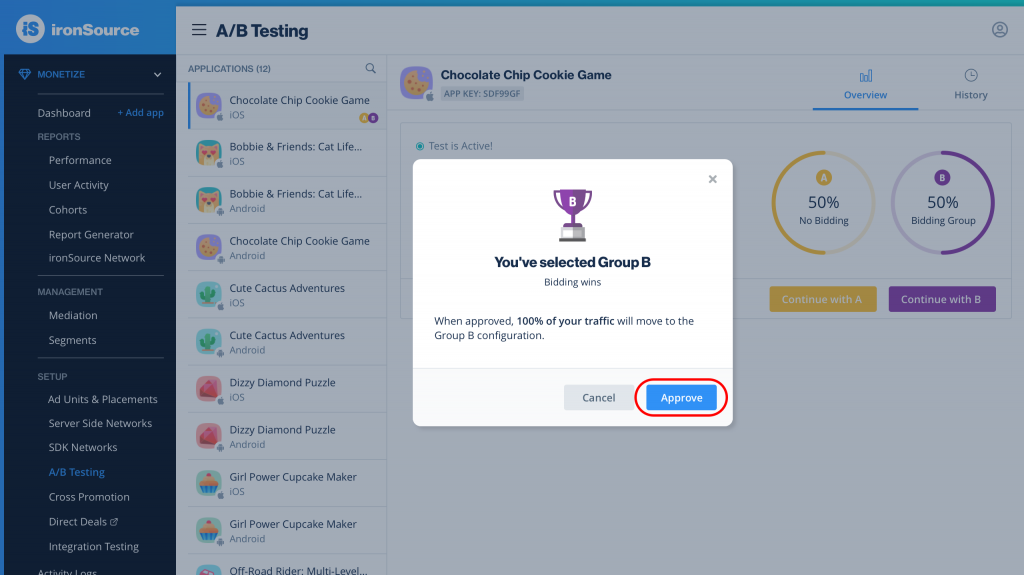Click the Continue with A button

823,299
